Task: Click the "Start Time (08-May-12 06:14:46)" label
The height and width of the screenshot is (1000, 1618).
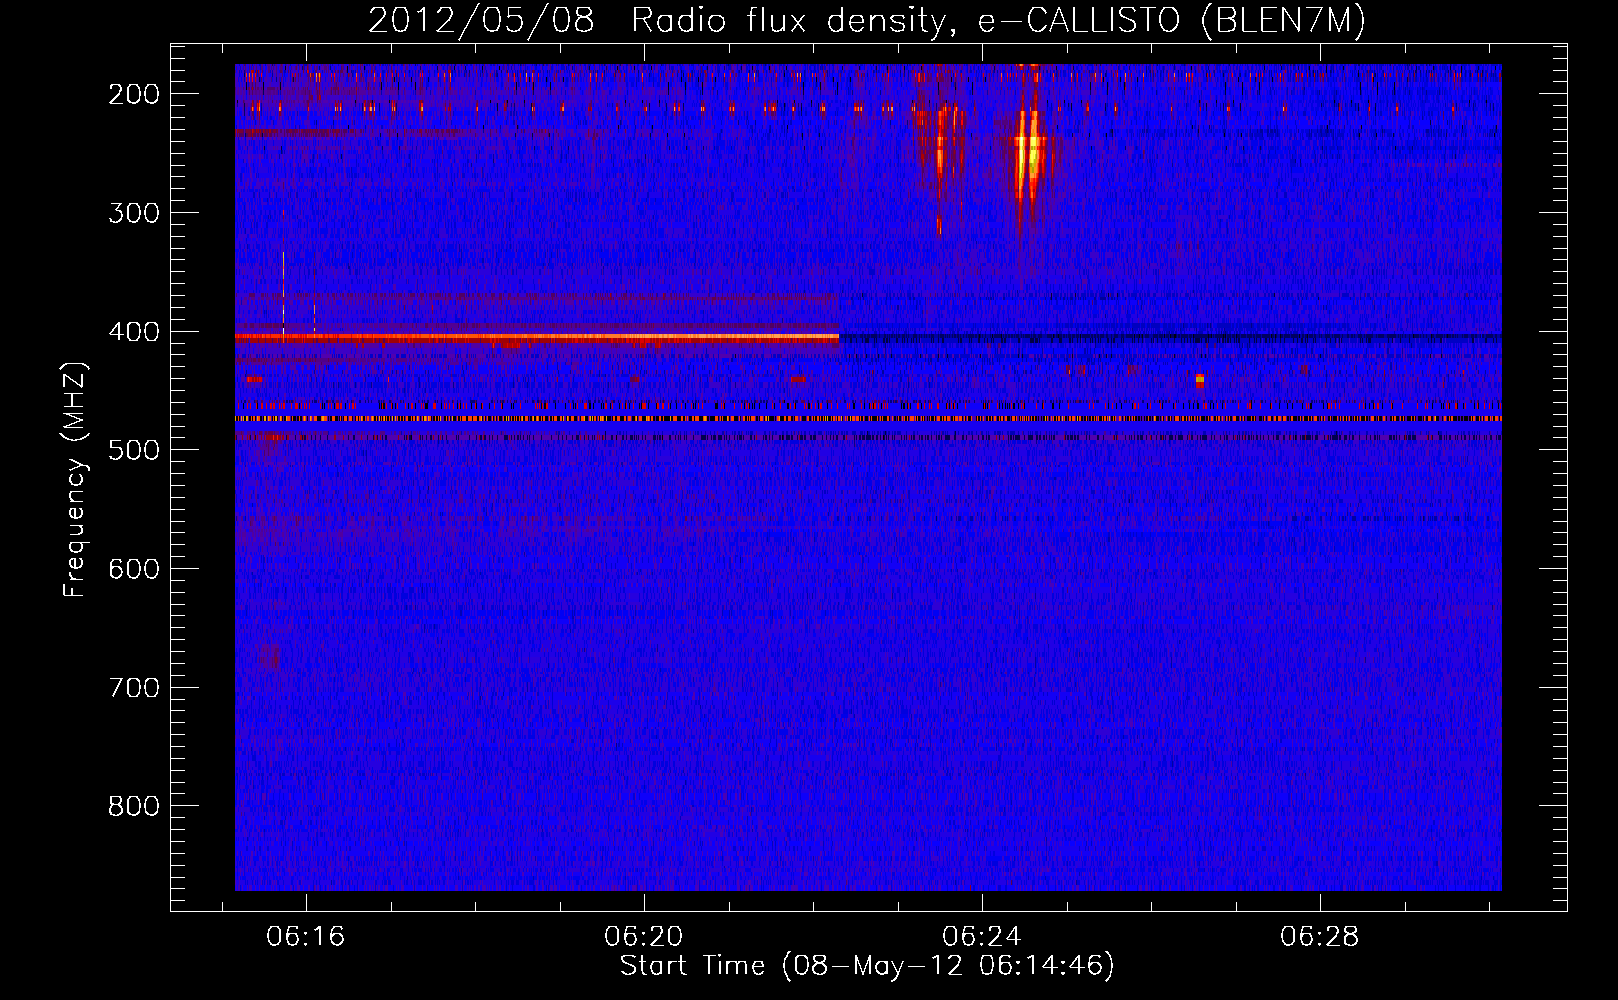Action: 867,966
